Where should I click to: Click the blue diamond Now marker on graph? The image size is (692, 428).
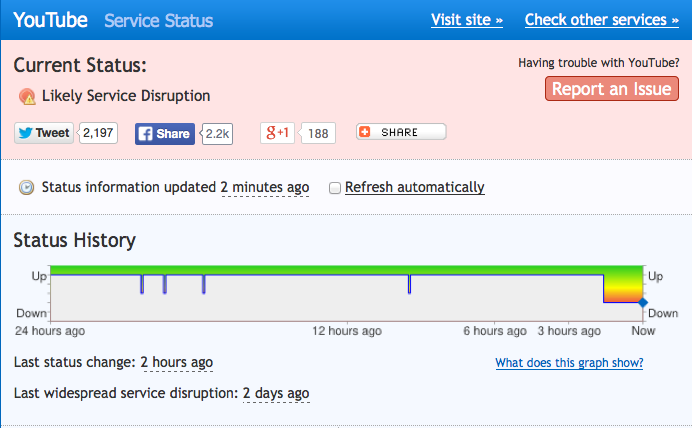coord(643,302)
